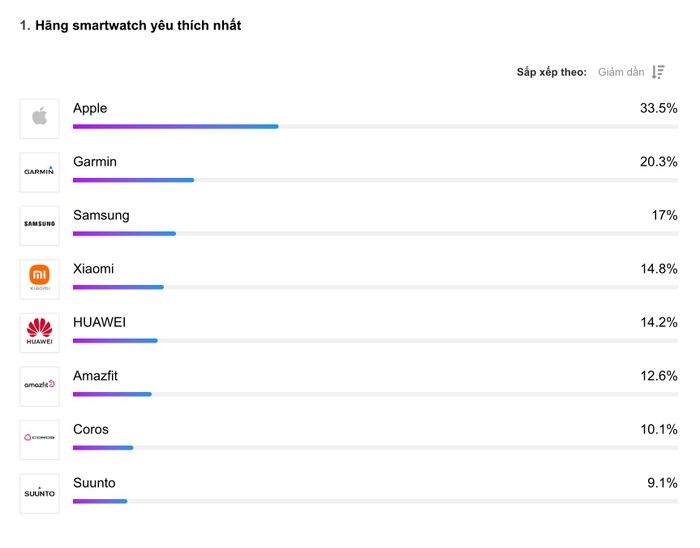The height and width of the screenshot is (548, 700).
Task: Click the HUAWEI 14.2% percentage value
Action: point(659,322)
